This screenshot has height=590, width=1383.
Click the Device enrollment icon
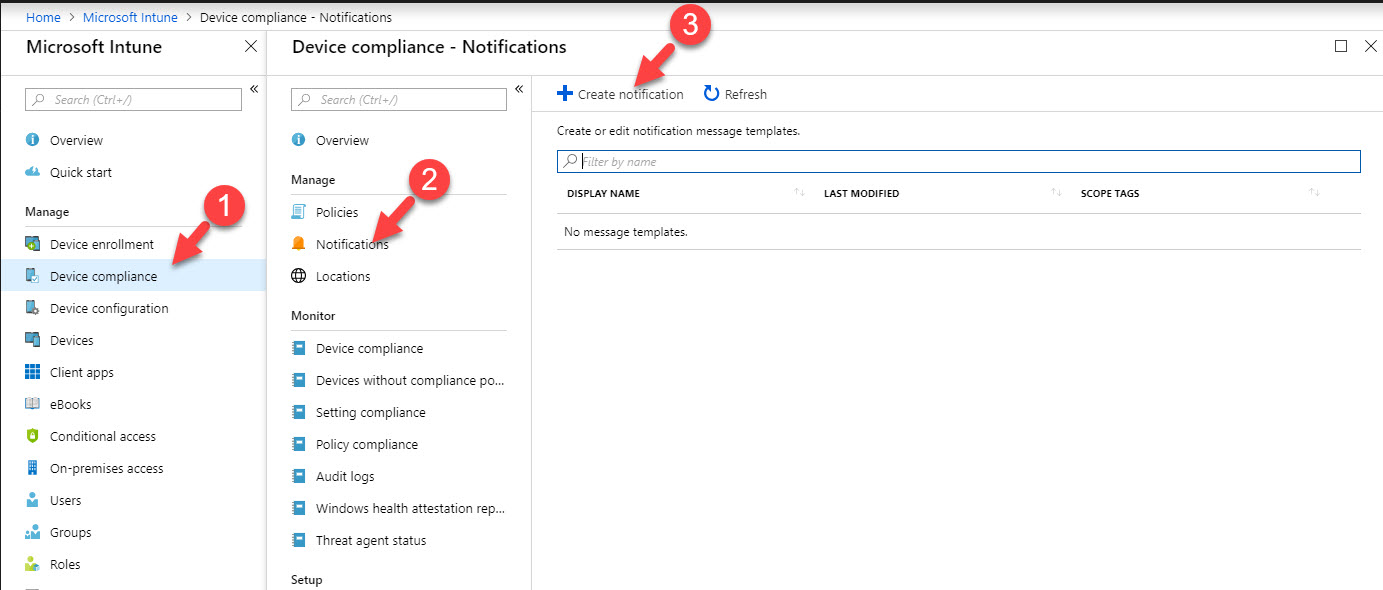tap(32, 244)
